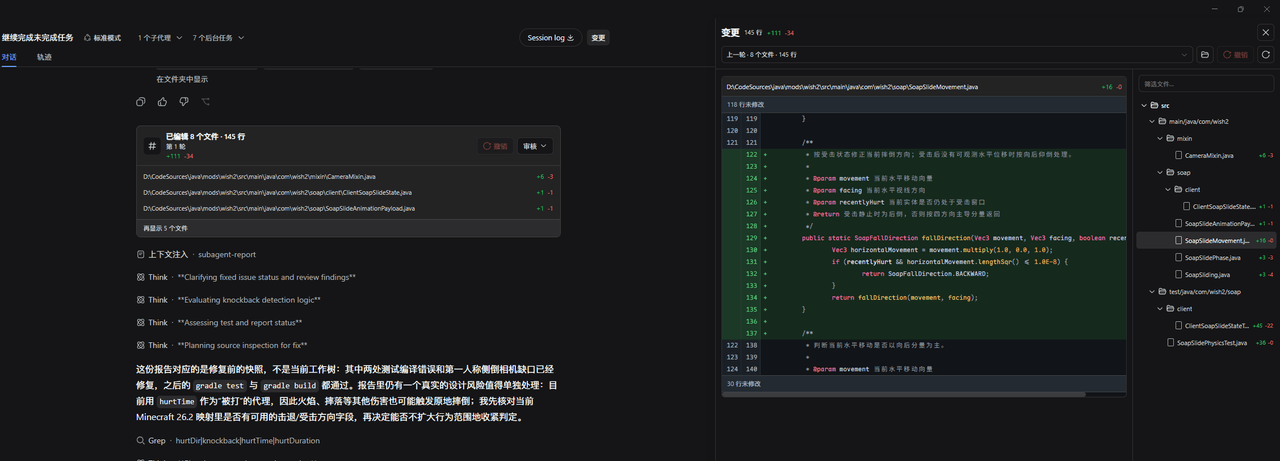The image size is (1280, 461).
Task: Copy the response with the copy icon
Action: tap(140, 101)
